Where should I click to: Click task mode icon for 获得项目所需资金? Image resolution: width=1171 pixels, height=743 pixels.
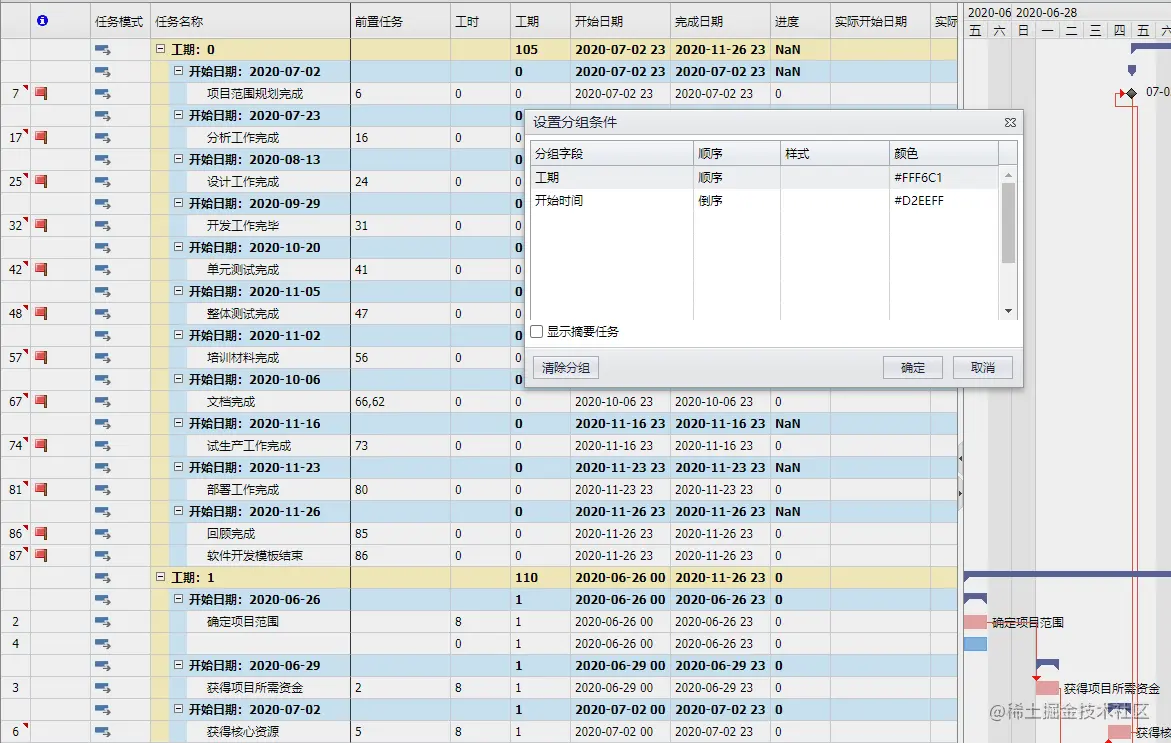click(x=102, y=688)
